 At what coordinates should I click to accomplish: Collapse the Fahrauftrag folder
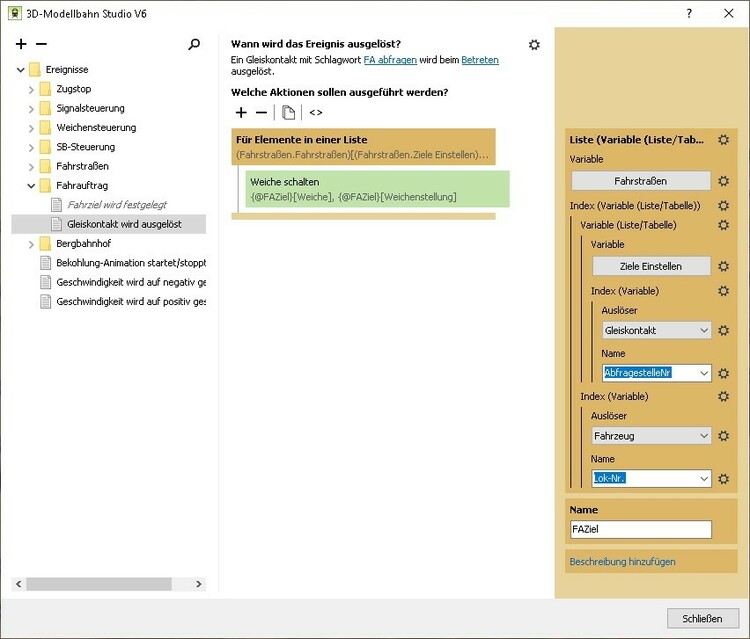click(x=31, y=185)
